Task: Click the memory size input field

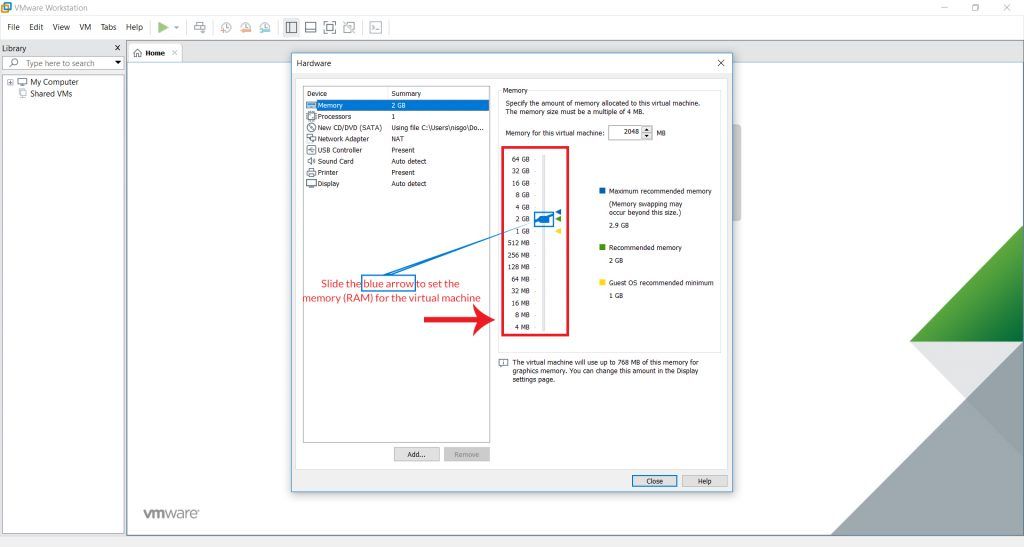Action: tap(625, 133)
